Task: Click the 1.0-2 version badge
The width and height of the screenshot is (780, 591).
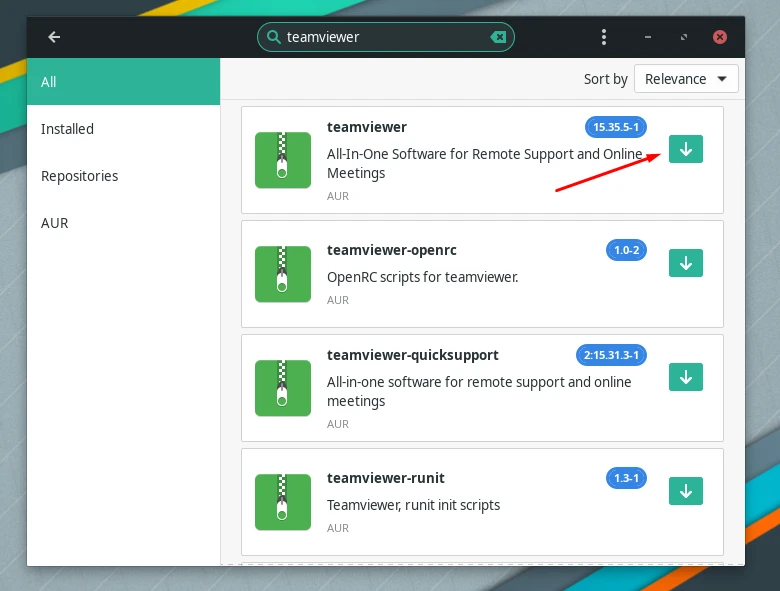Action: [x=626, y=250]
